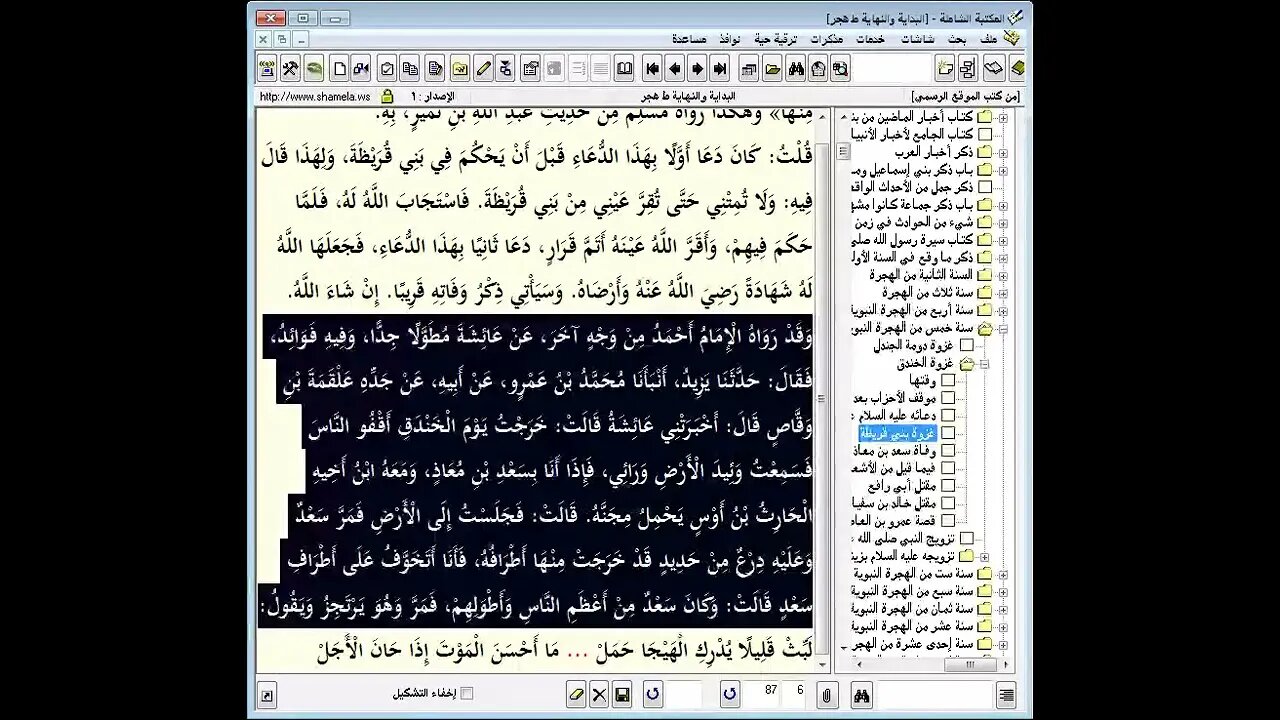Collapse the غزوة الخندق node
Viewport: 1280px width, 720px height.
(x=984, y=364)
